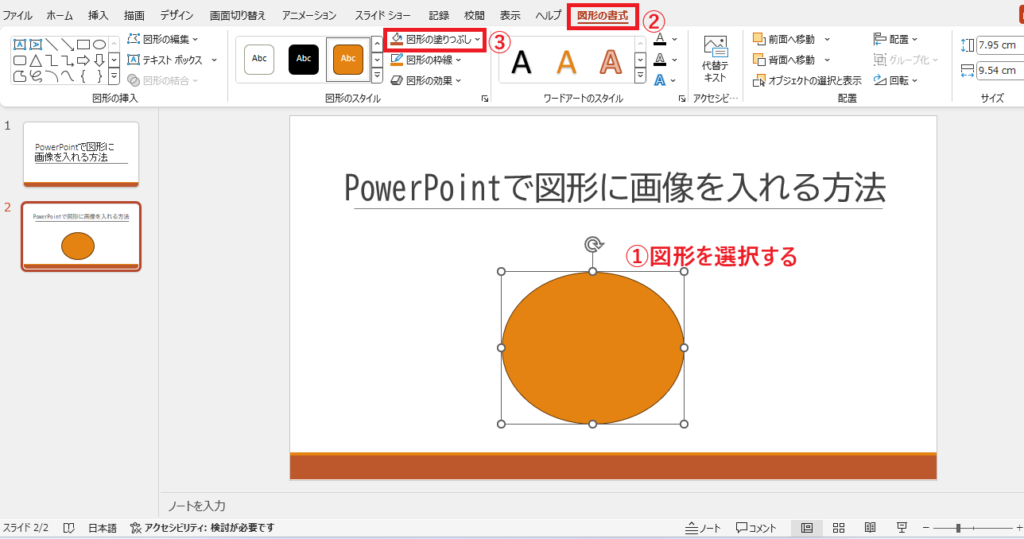Insert the right brace shape

99,76
